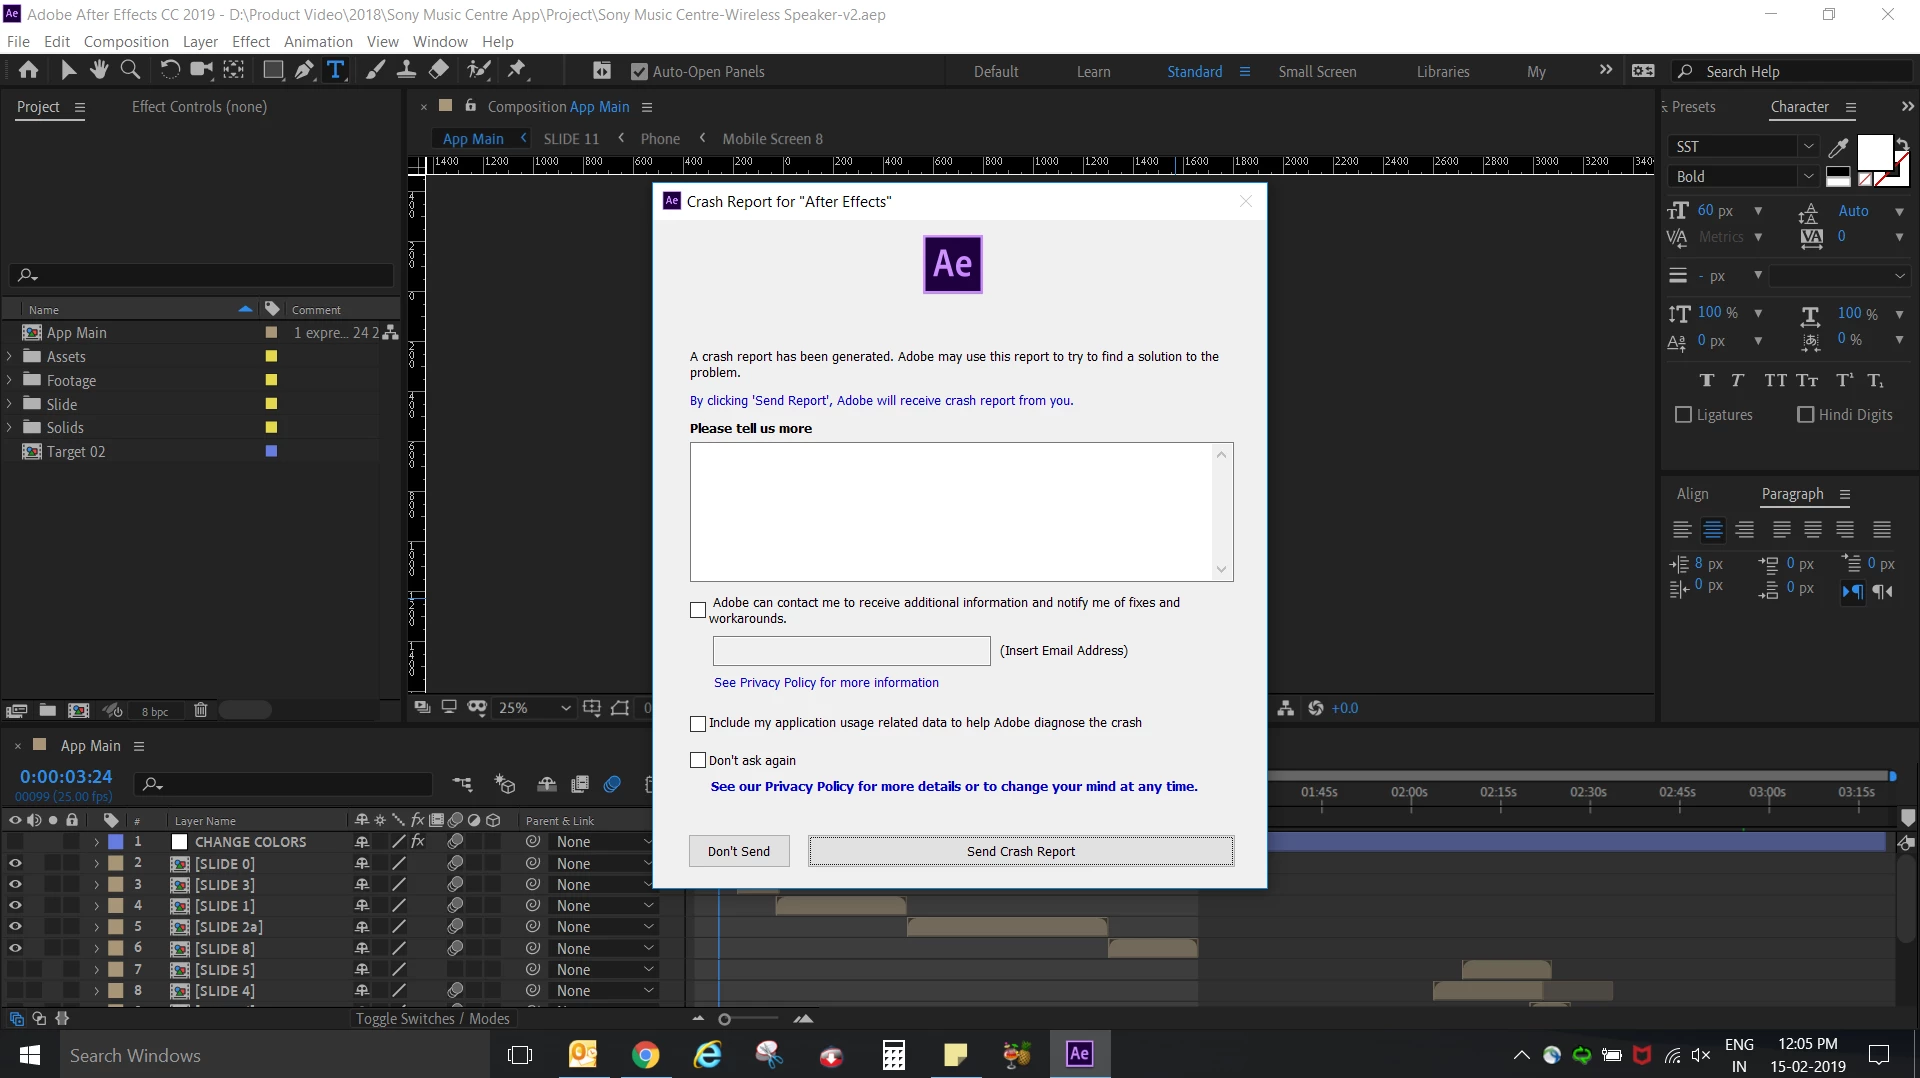
Task: Click the Don't Send button
Action: point(739,851)
